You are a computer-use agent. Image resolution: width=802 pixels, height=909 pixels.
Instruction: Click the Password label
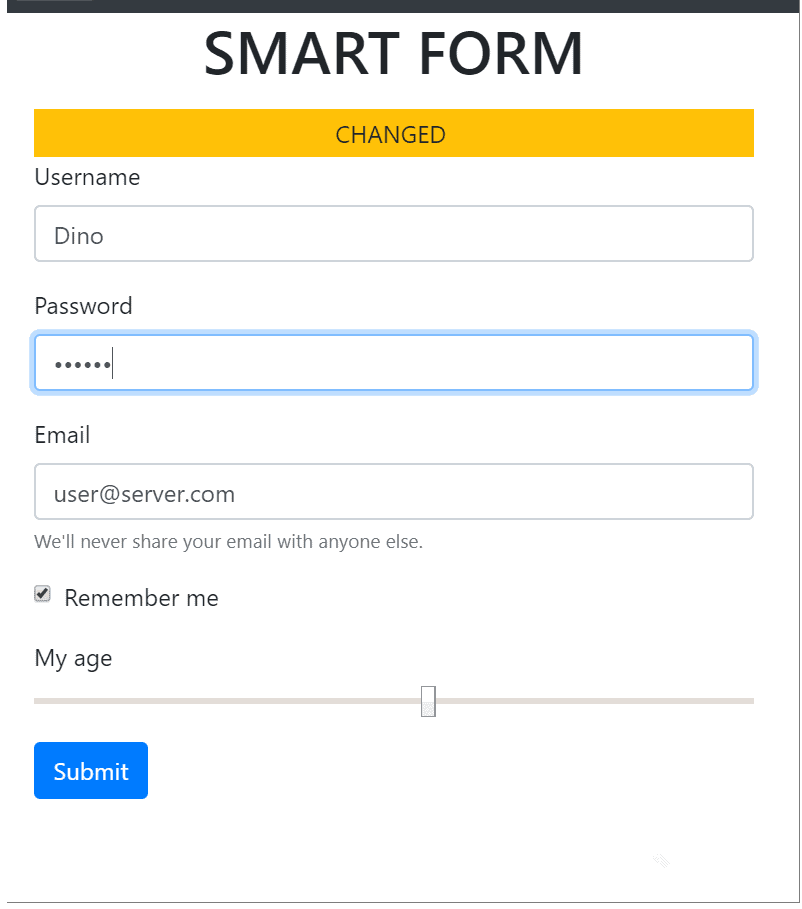(x=84, y=306)
